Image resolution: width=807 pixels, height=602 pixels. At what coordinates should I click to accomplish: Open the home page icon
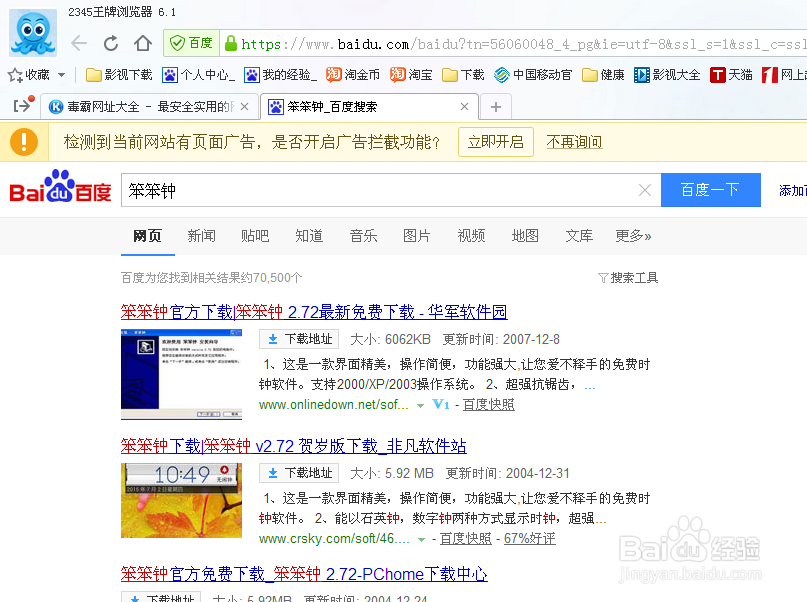coord(143,43)
